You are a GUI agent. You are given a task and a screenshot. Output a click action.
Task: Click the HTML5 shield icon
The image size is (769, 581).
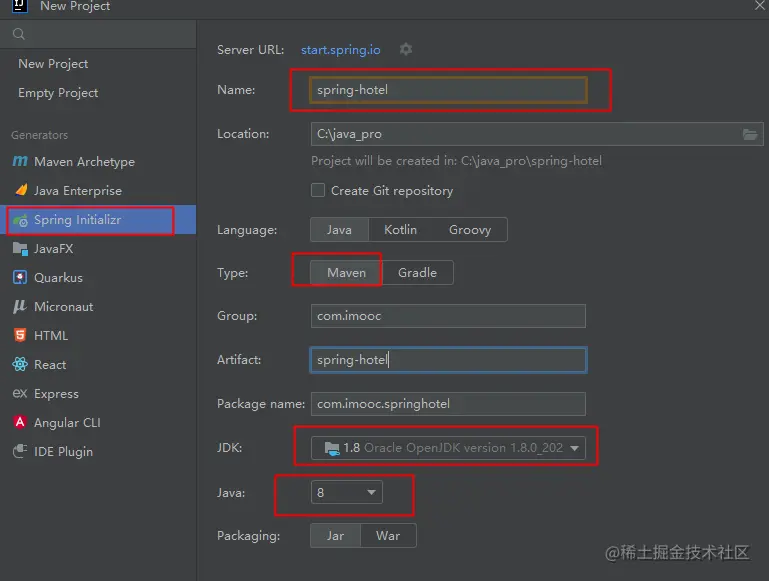tap(20, 335)
